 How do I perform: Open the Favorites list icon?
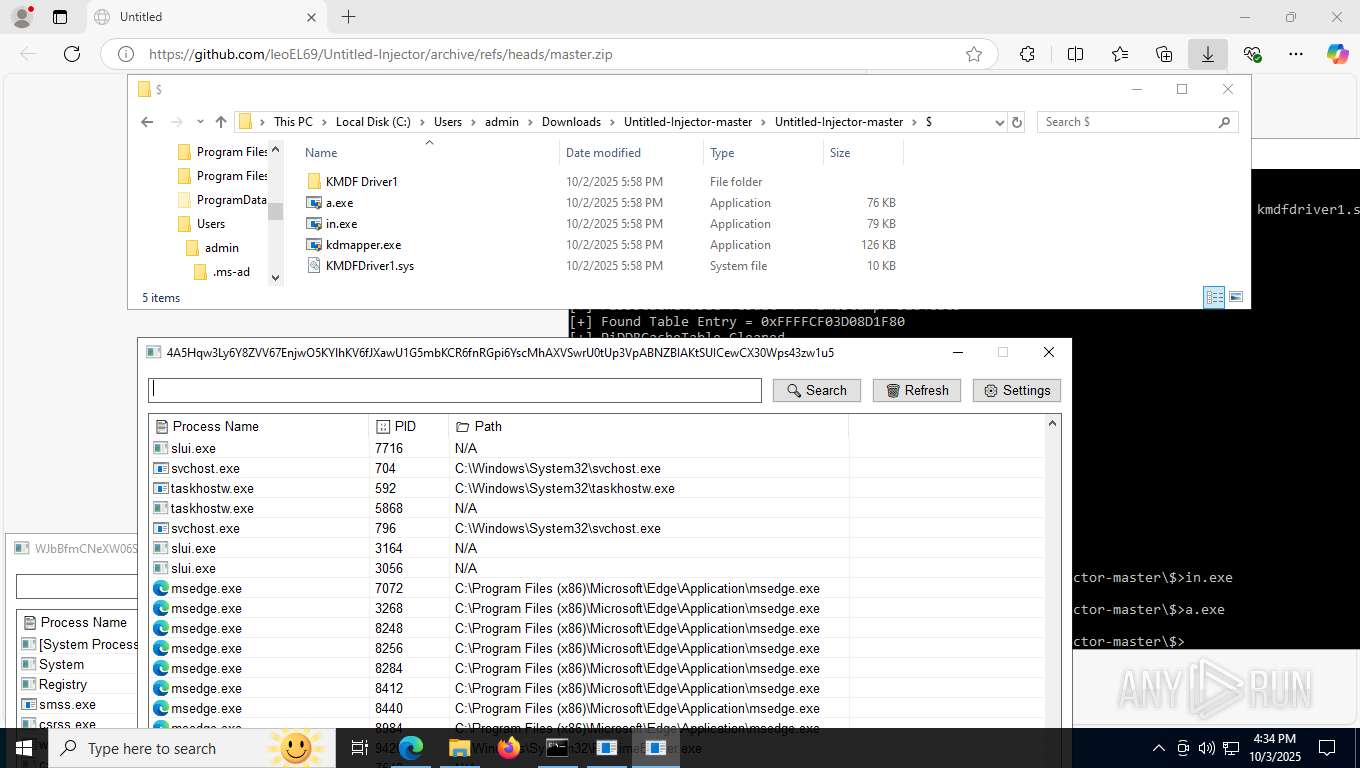1119,54
